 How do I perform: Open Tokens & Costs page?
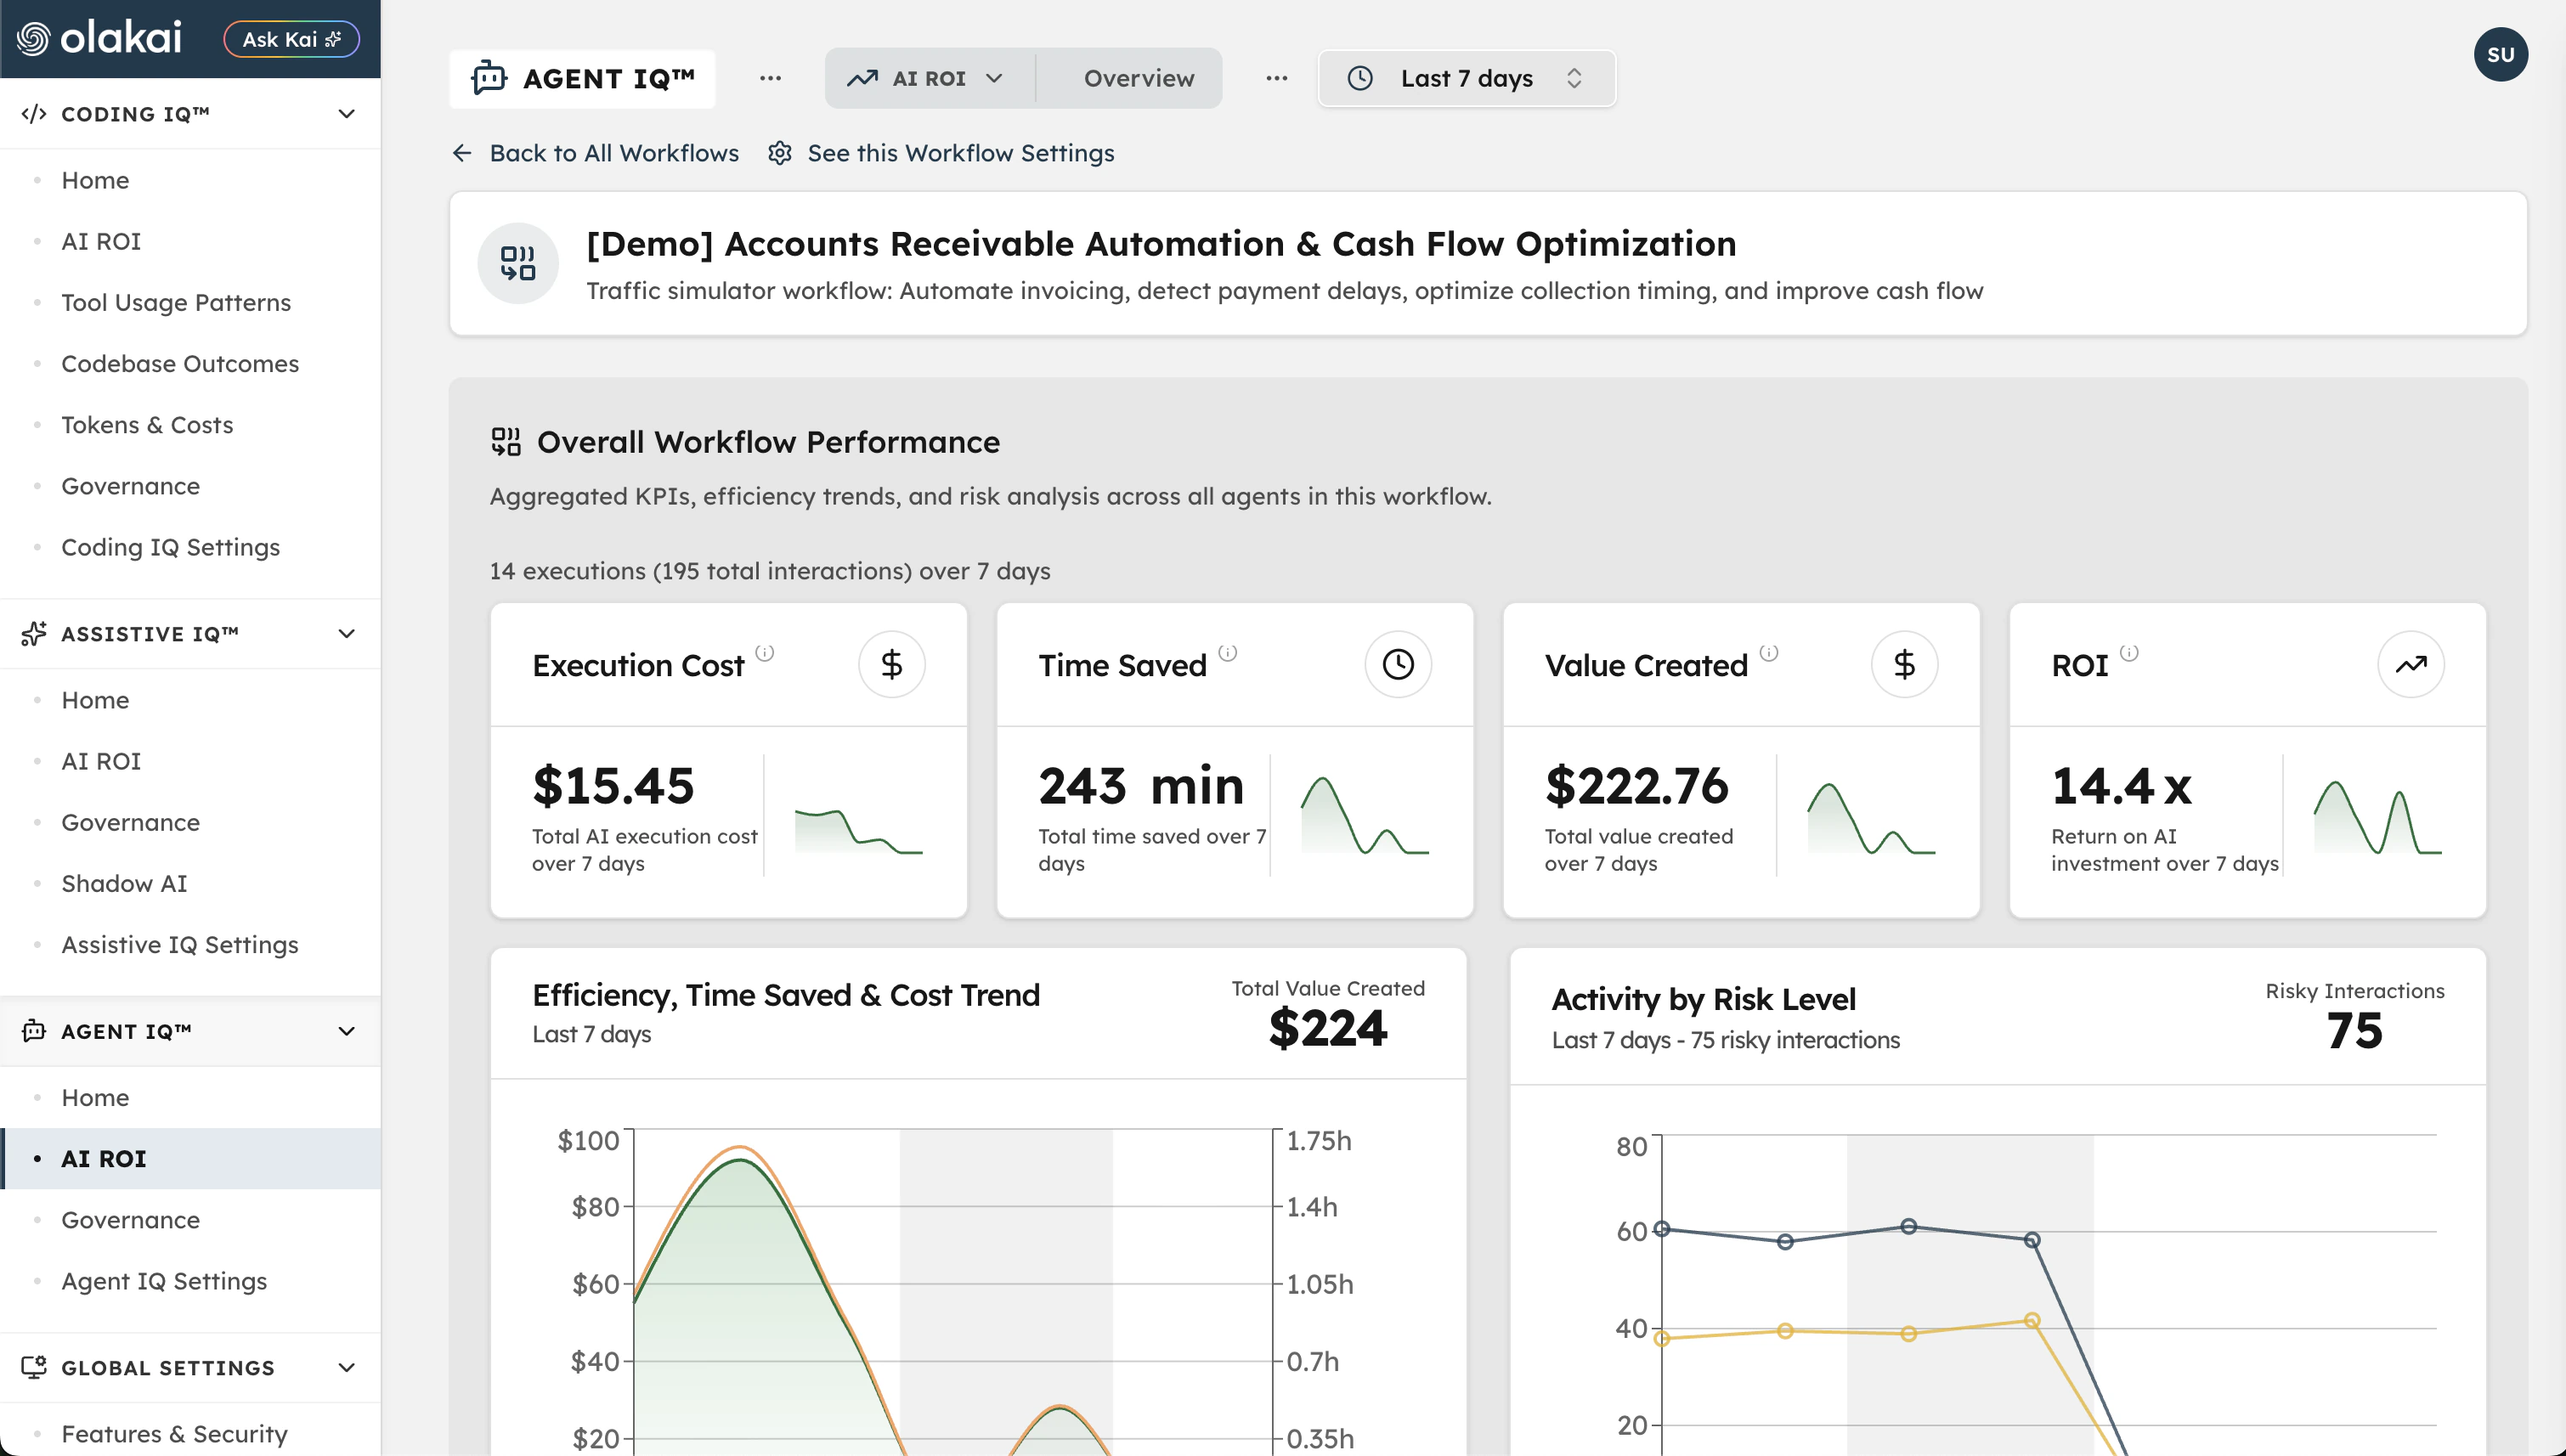[147, 424]
